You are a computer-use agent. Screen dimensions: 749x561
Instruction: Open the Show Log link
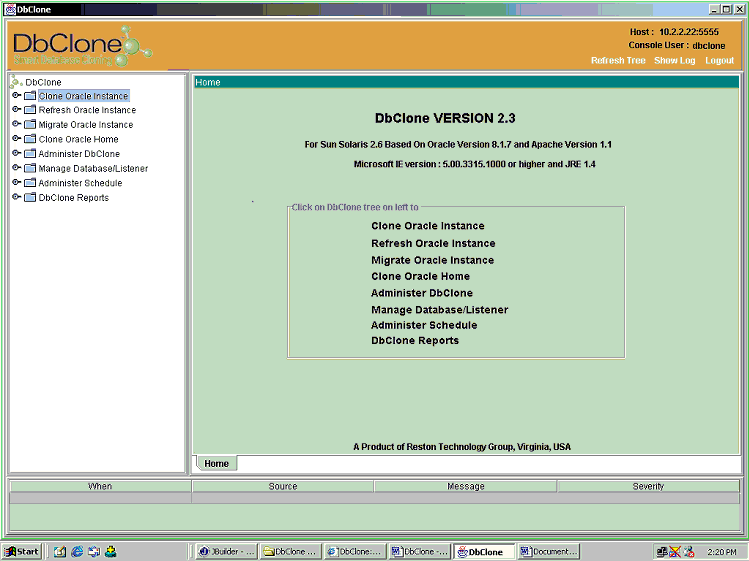point(674,60)
